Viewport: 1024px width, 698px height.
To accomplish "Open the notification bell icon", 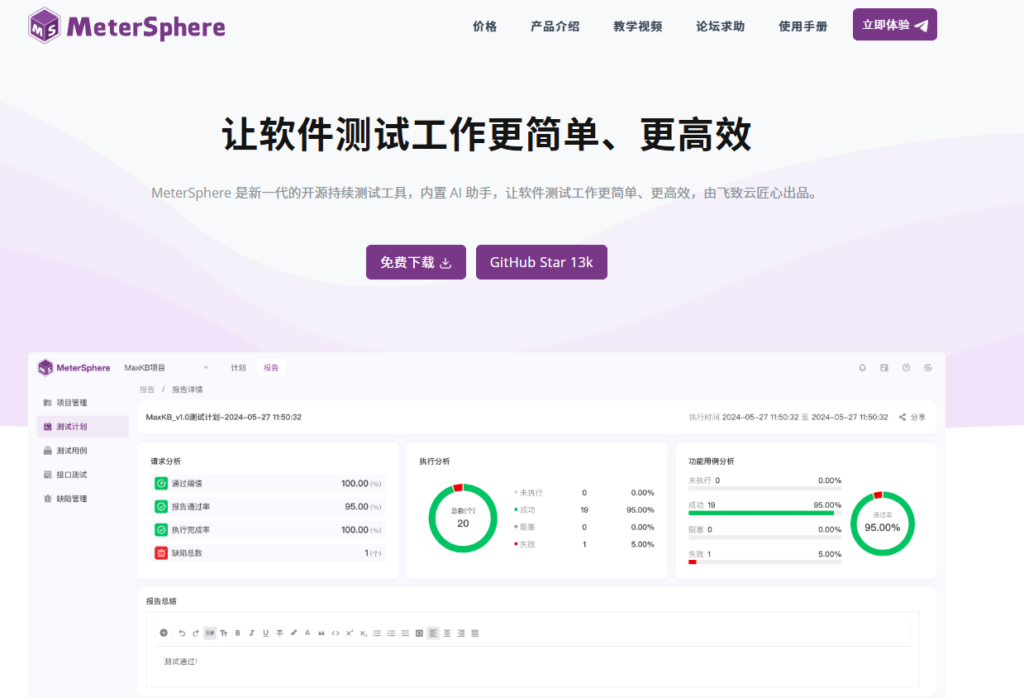I will coord(863,368).
